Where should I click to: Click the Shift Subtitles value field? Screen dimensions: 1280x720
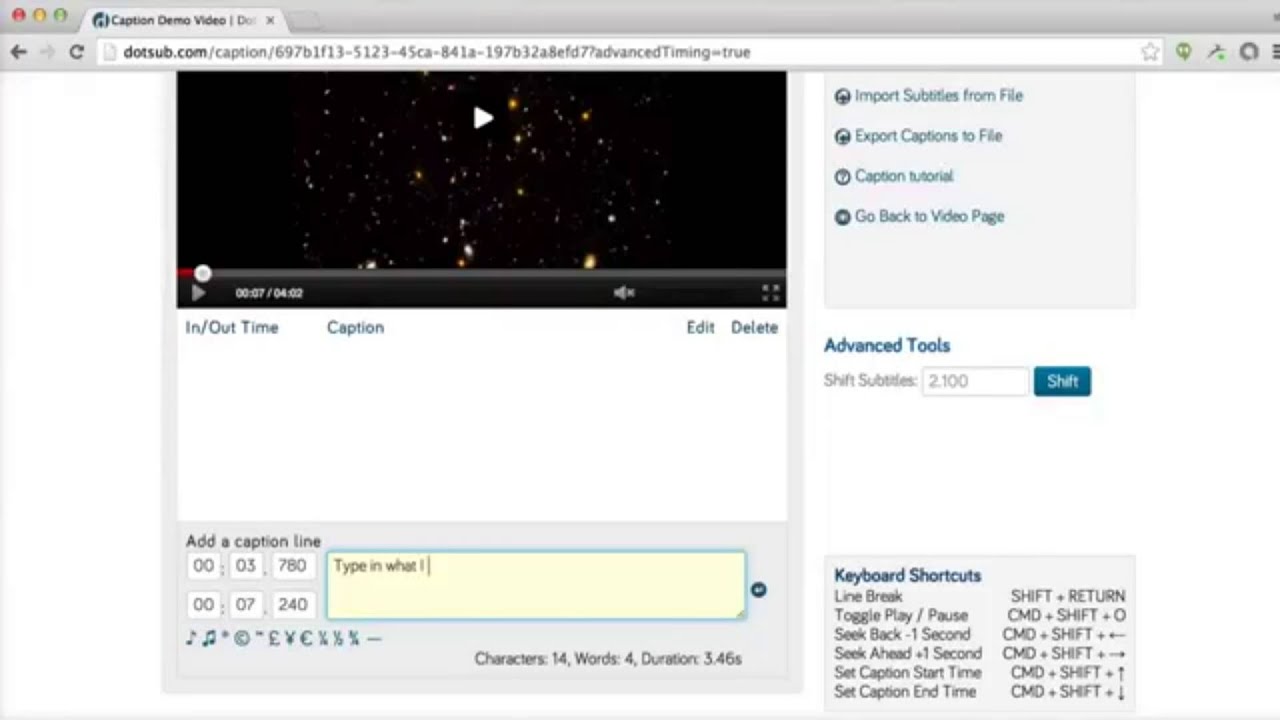pos(975,381)
